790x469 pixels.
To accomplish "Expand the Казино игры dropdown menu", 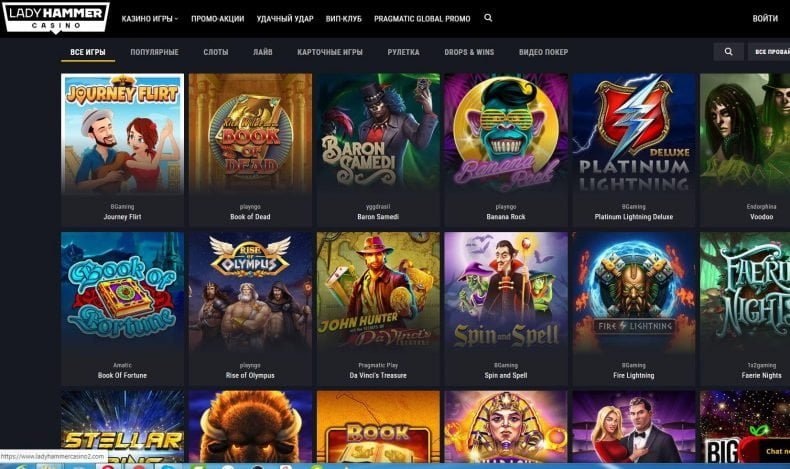I will point(150,19).
